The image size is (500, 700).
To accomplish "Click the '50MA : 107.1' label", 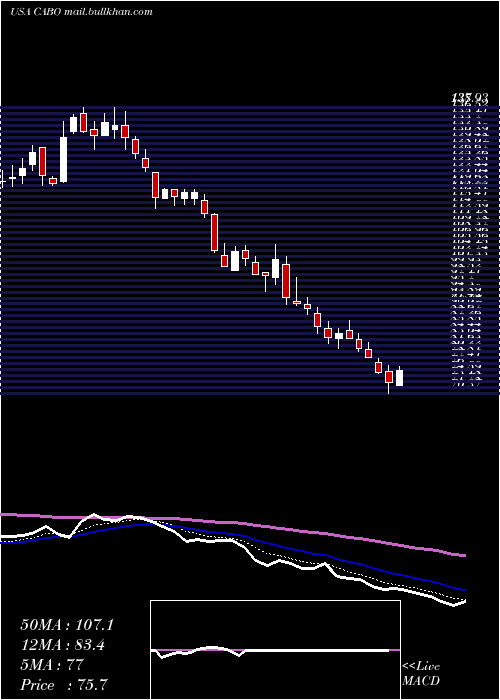I will click(67, 625).
